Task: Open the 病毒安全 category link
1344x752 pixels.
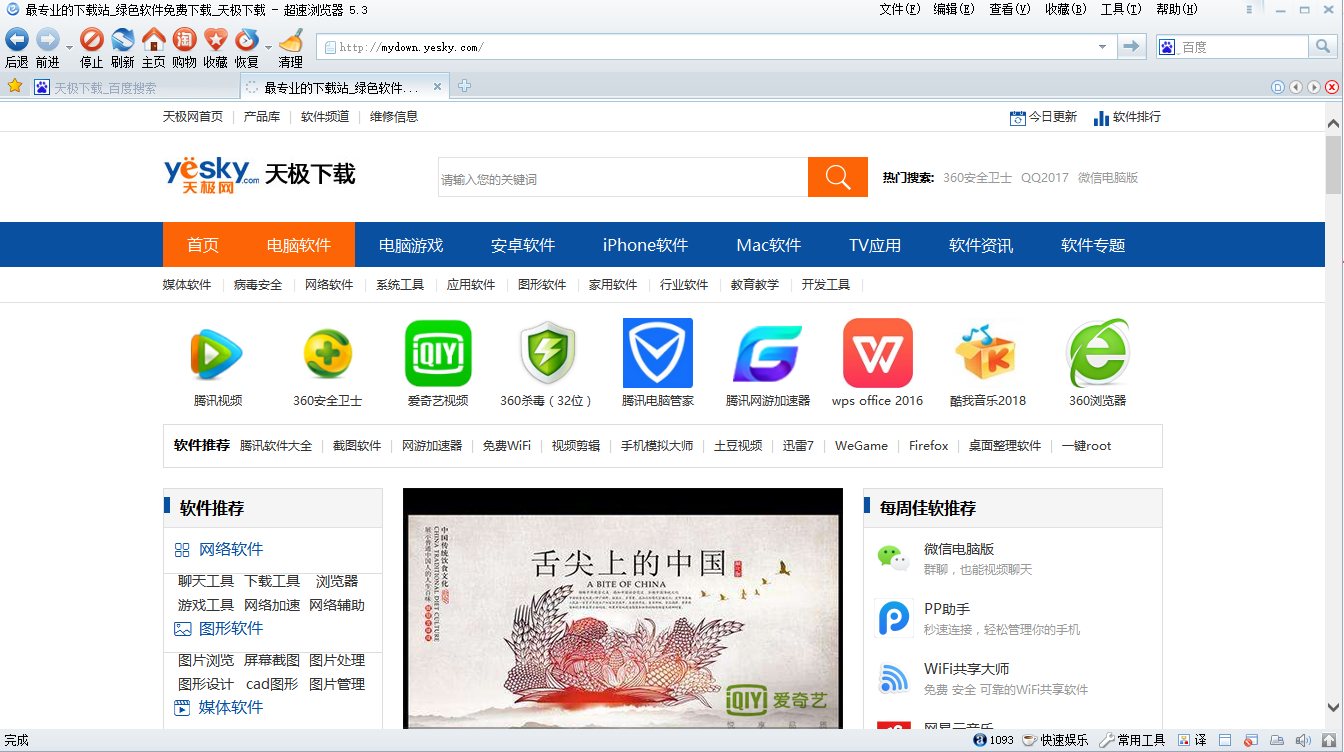Action: 258,285
